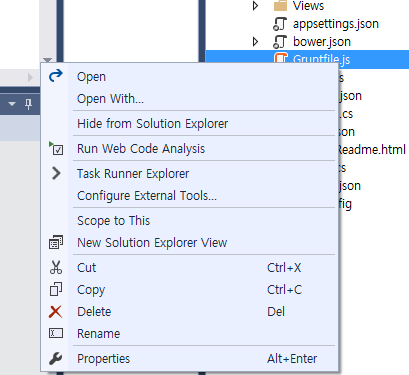Select Hide from Solution Explorer

[153, 124]
